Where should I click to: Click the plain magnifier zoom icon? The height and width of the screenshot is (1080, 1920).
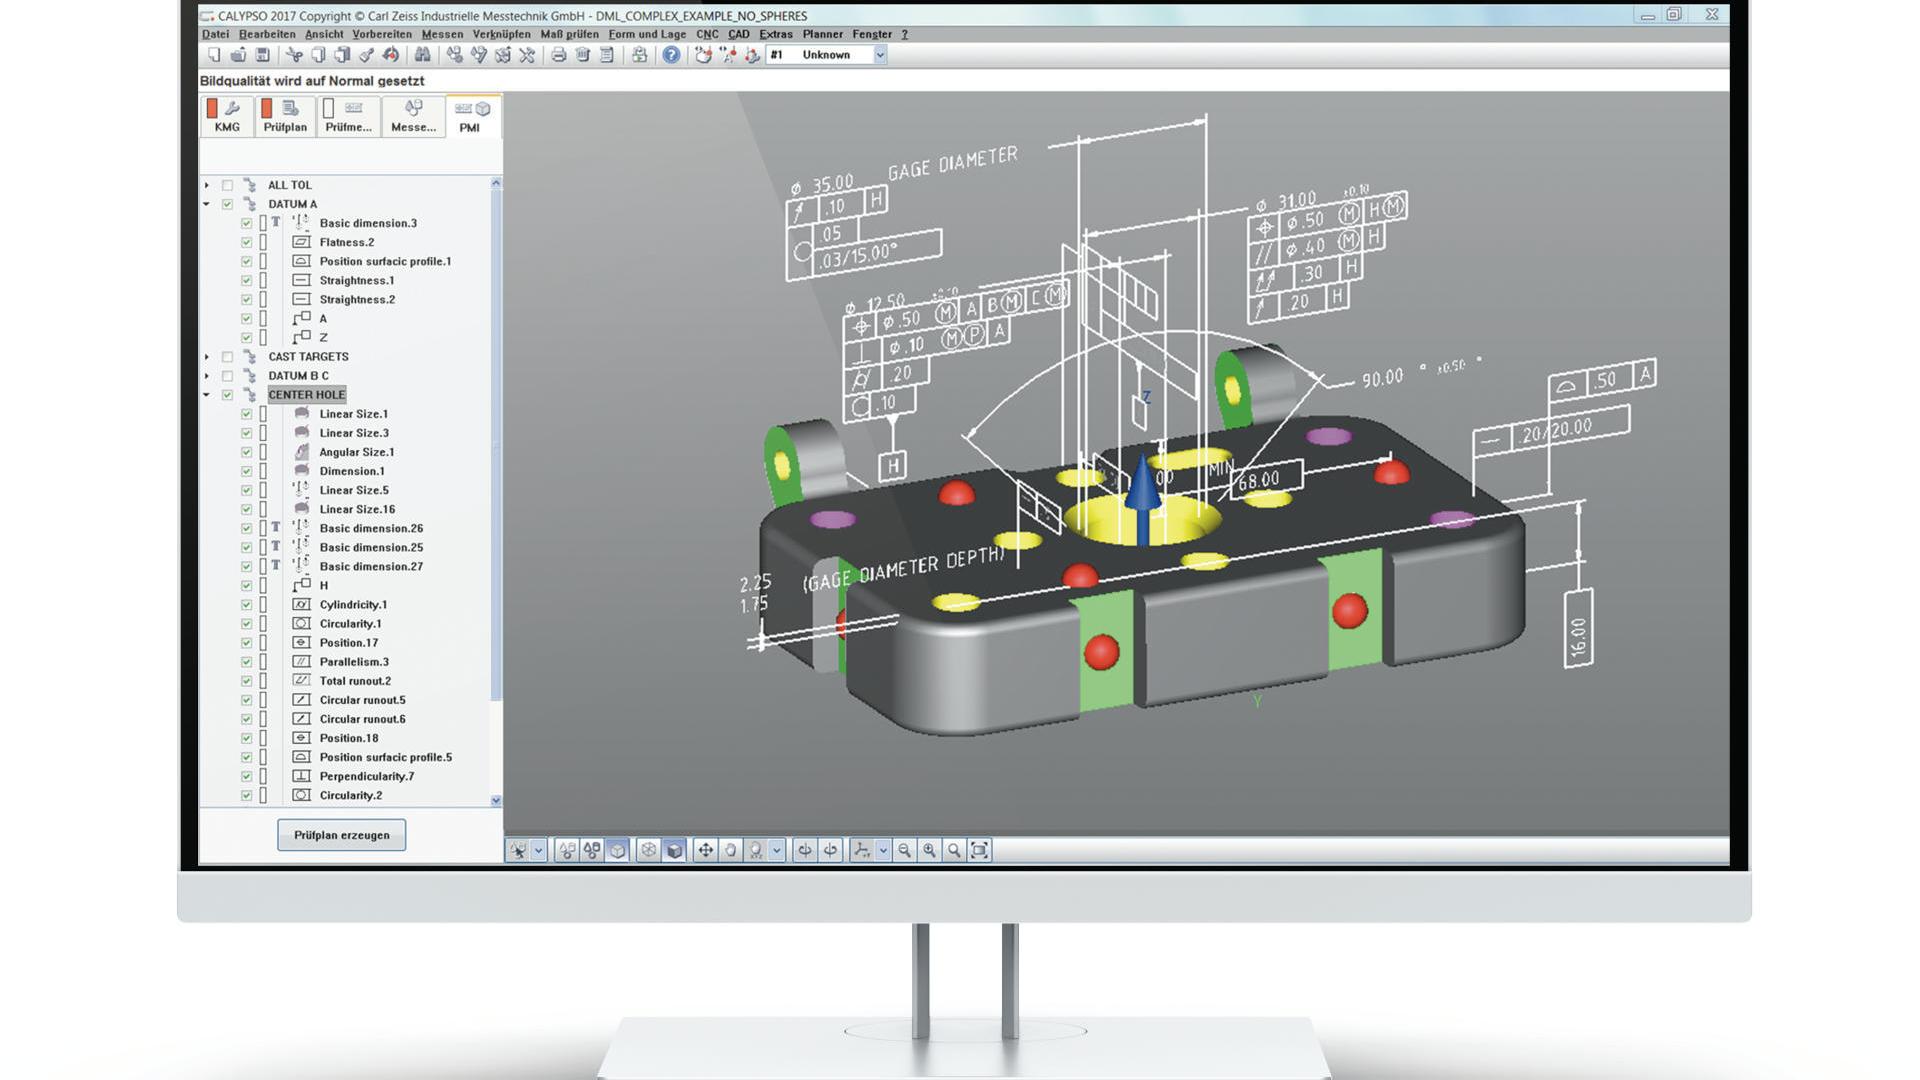click(954, 850)
